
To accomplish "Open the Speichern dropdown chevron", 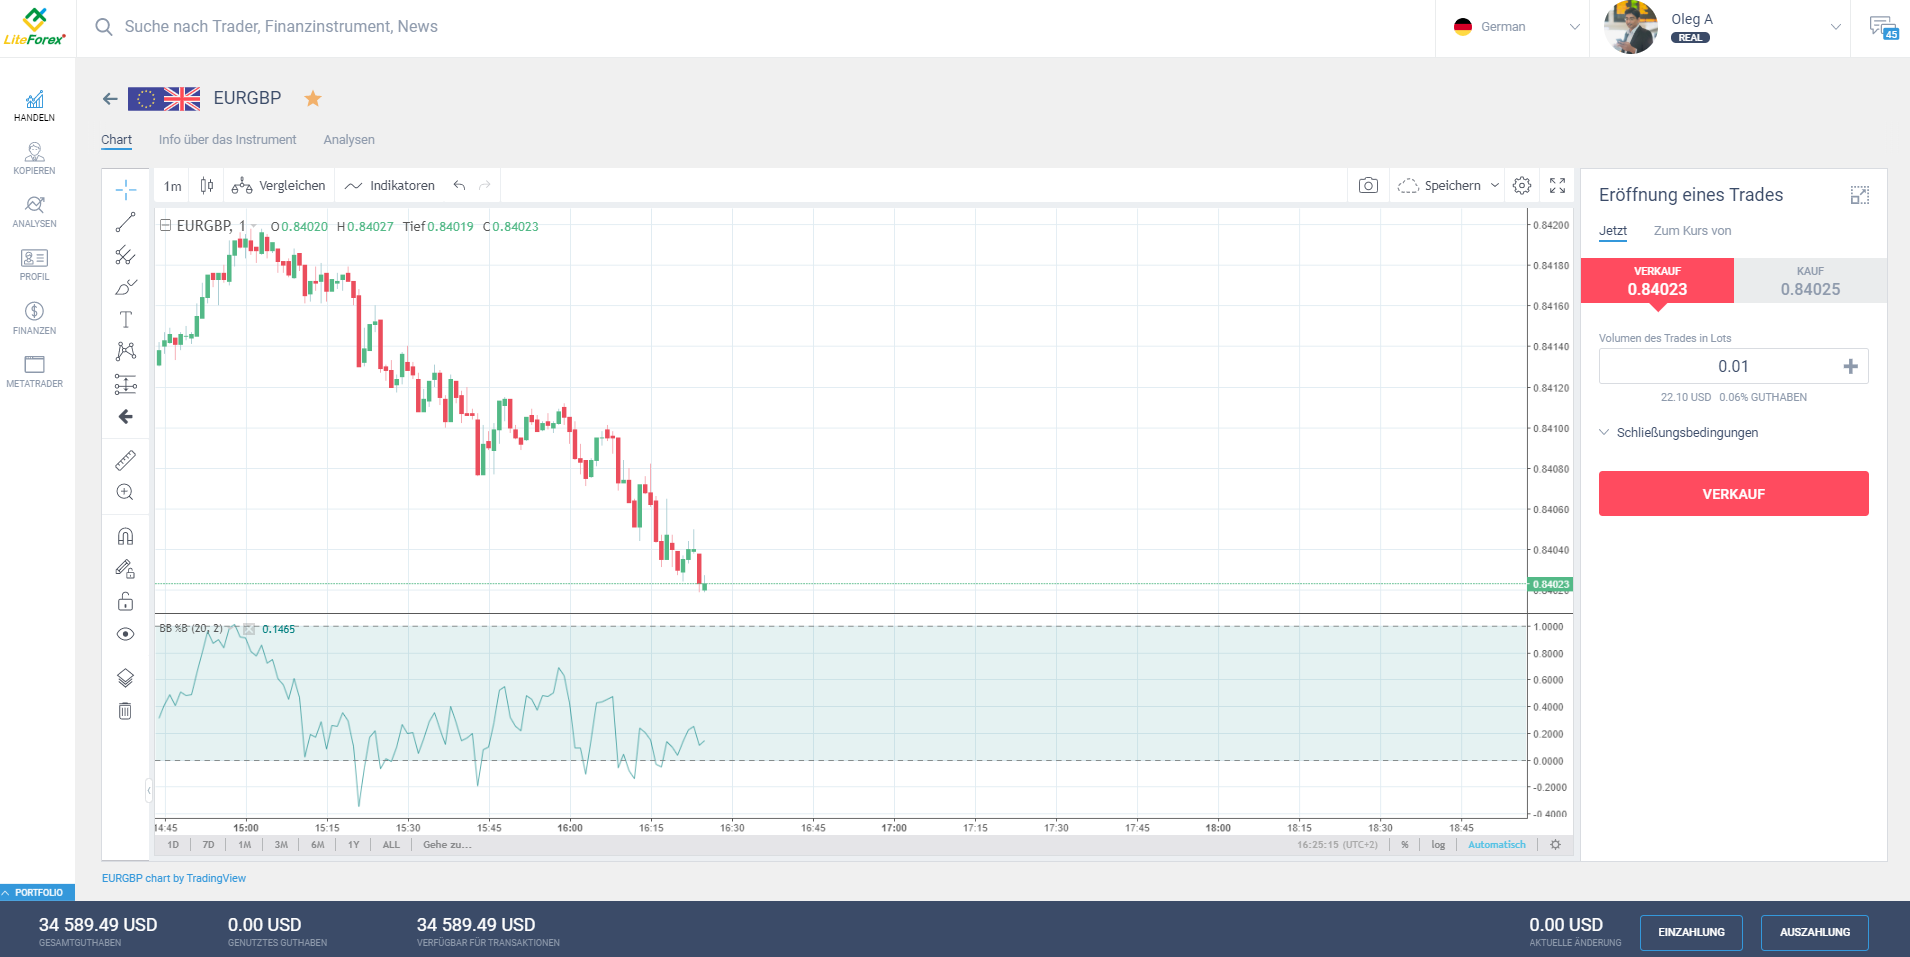I will [x=1496, y=185].
